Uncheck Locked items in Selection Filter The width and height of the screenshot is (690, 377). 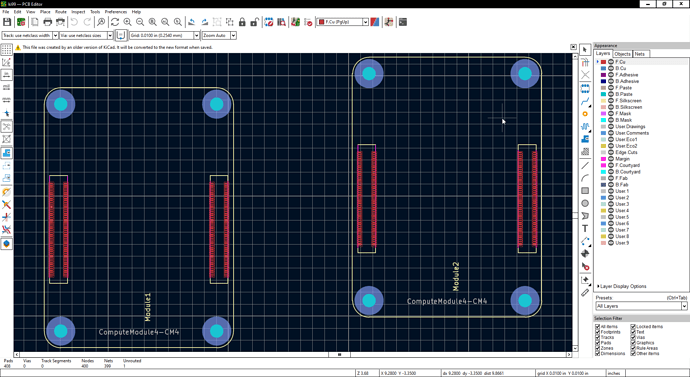click(x=633, y=327)
